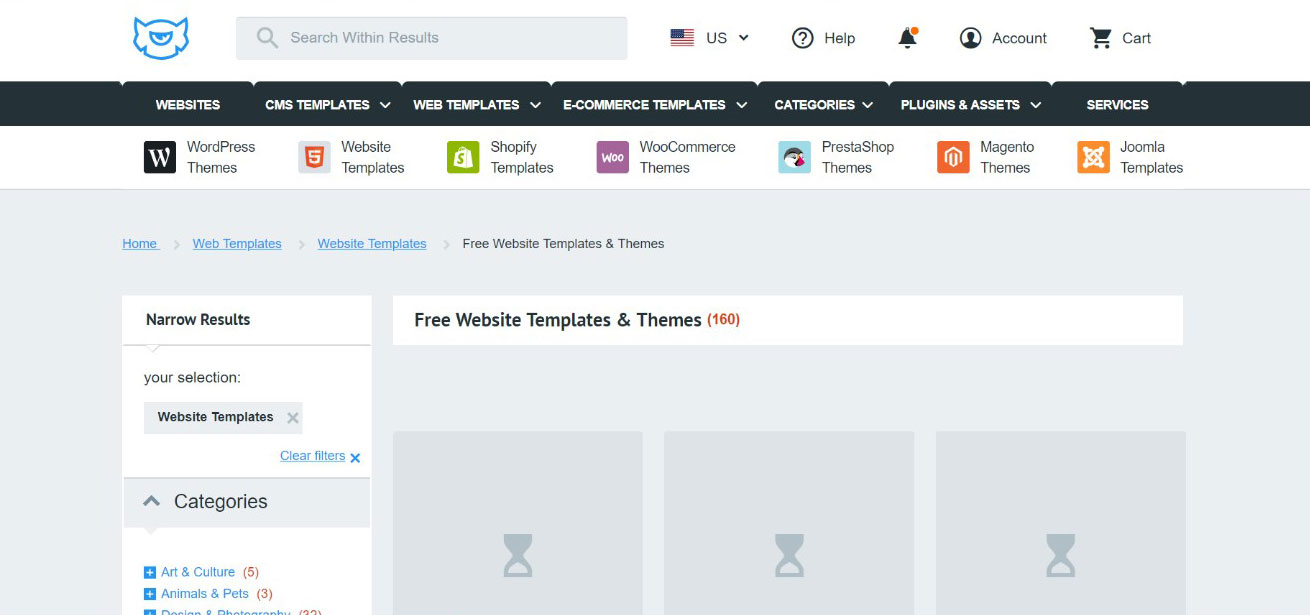Click the (160) results count
This screenshot has width=1310, height=615.
point(723,320)
